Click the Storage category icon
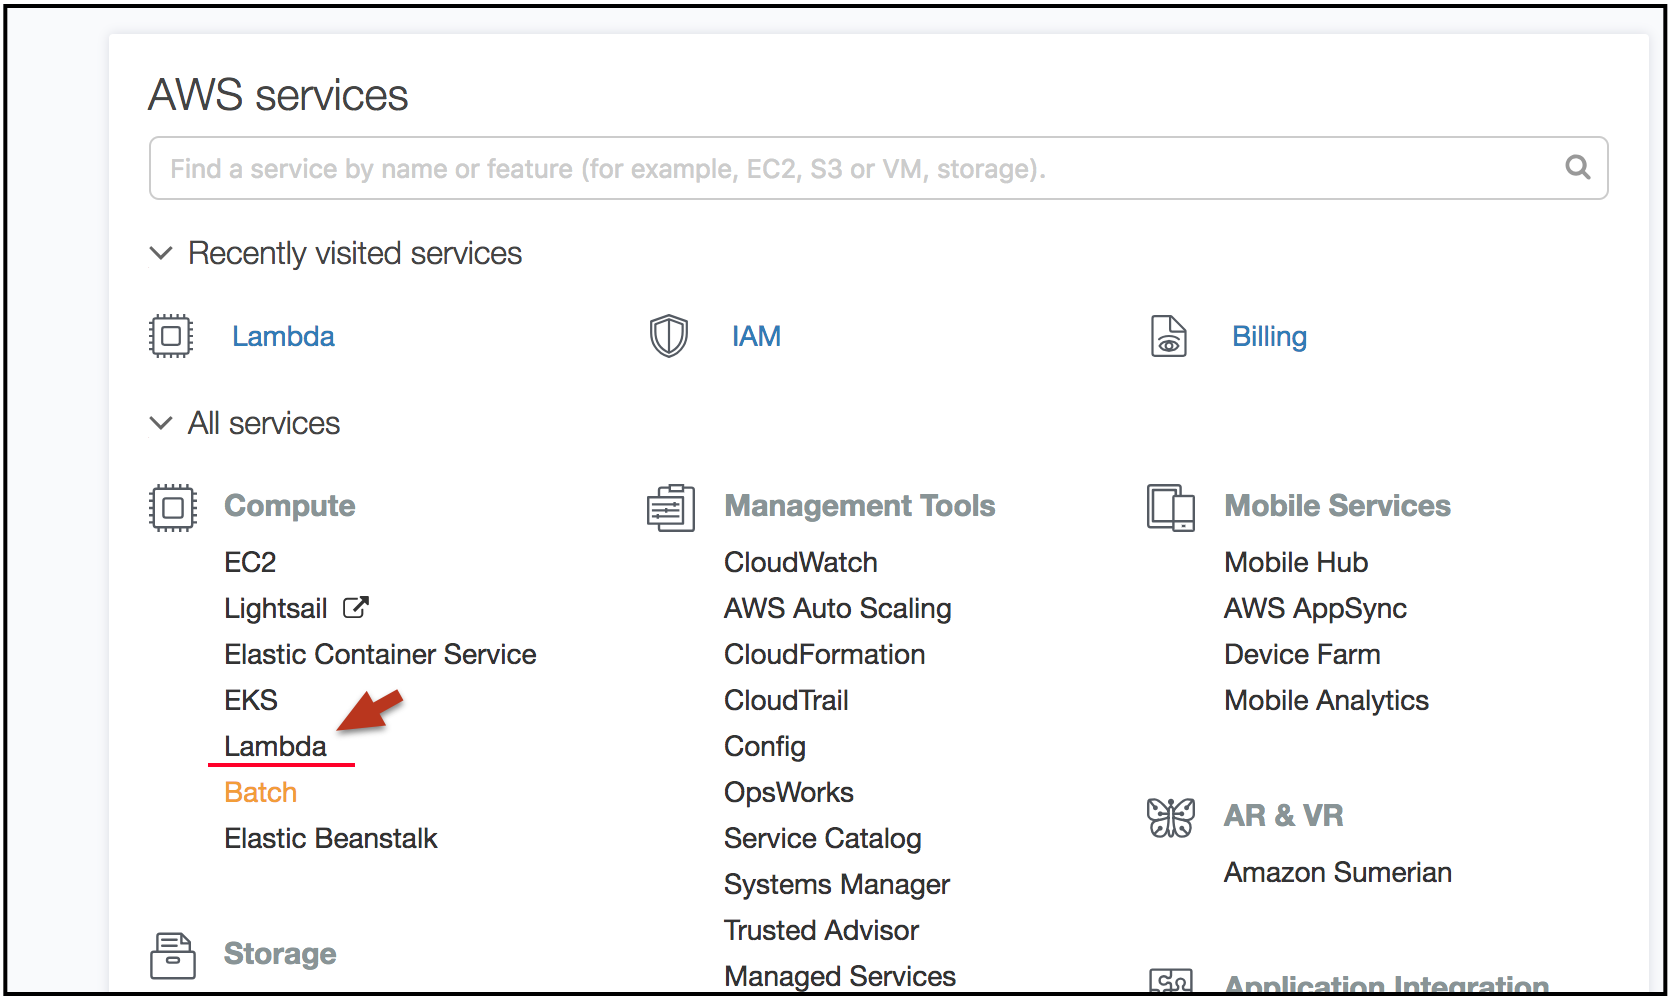 [173, 955]
